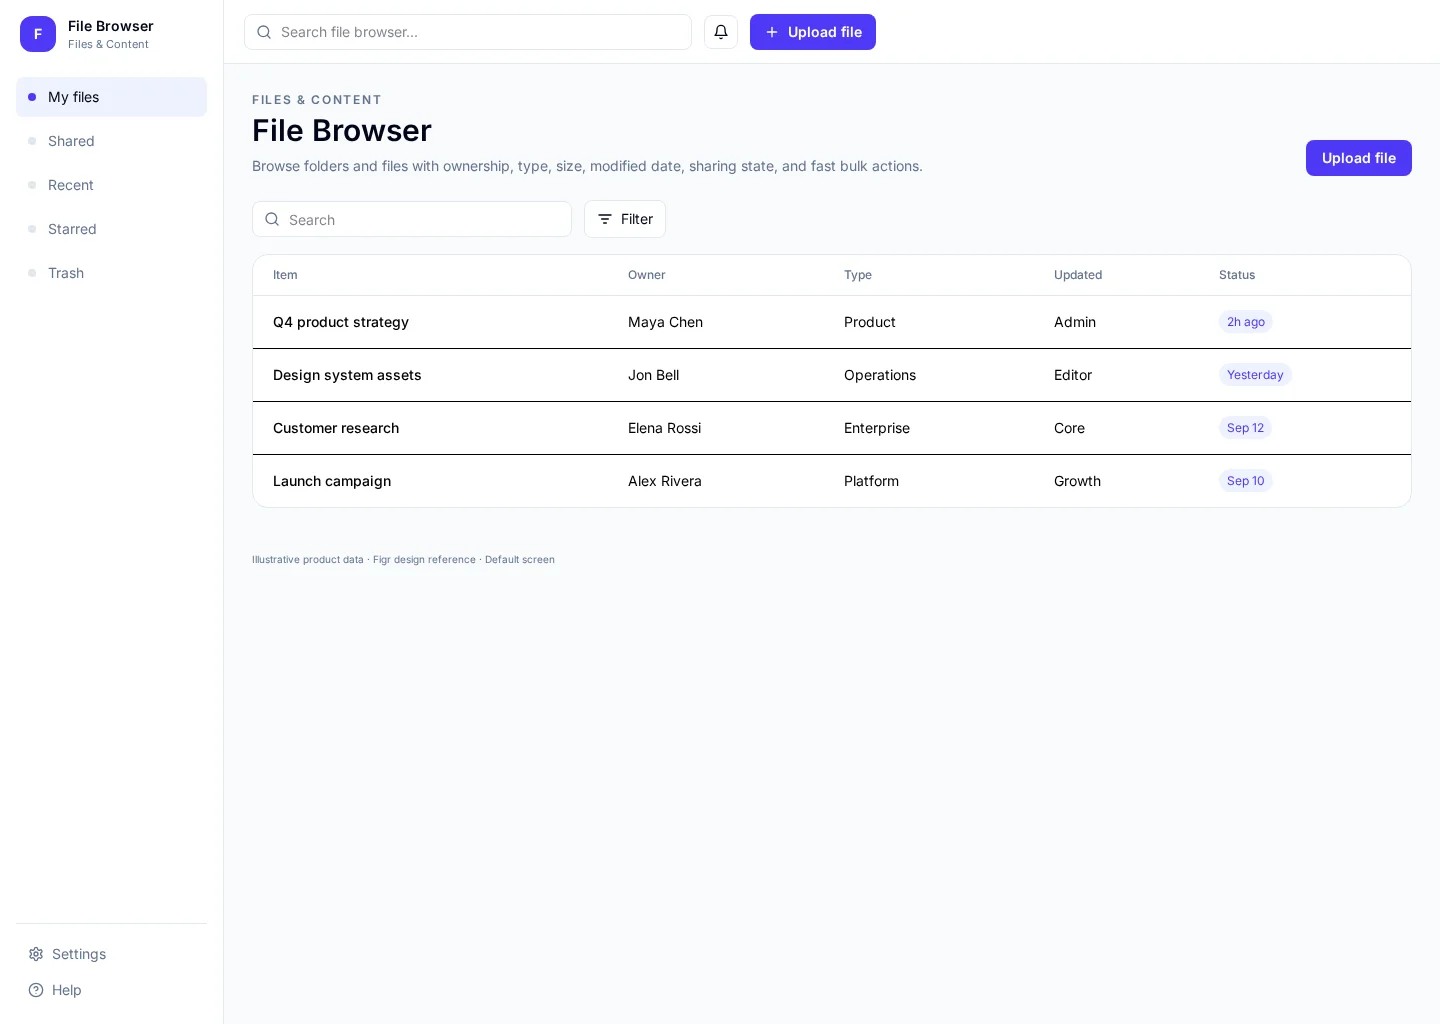Click the Sep 12 status badge
Screen dimensions: 1440x1024
tap(1245, 428)
